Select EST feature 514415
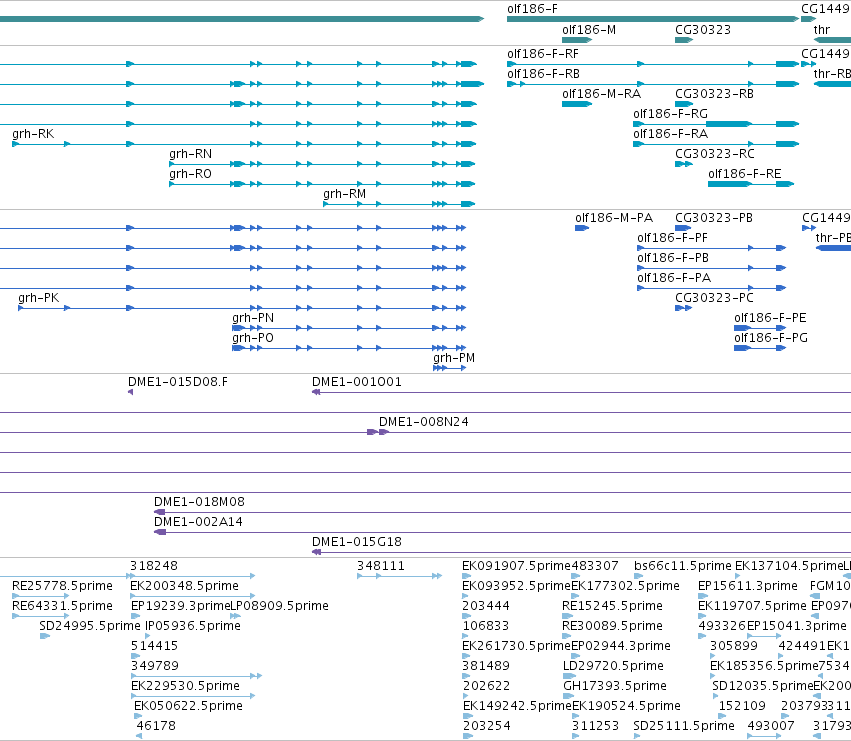The height and width of the screenshot is (741, 851). tap(154, 647)
